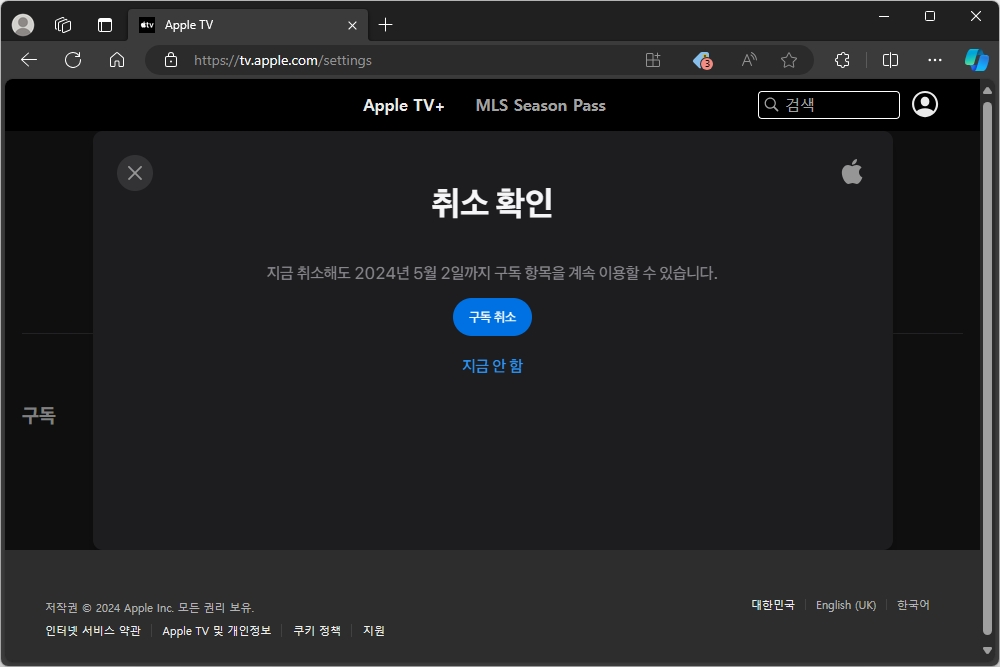Open tab actions menu

[x=105, y=25]
